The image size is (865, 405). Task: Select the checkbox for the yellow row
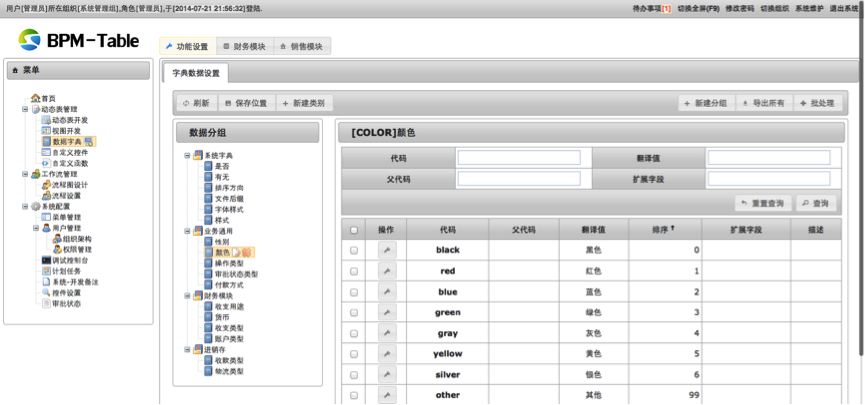click(354, 354)
